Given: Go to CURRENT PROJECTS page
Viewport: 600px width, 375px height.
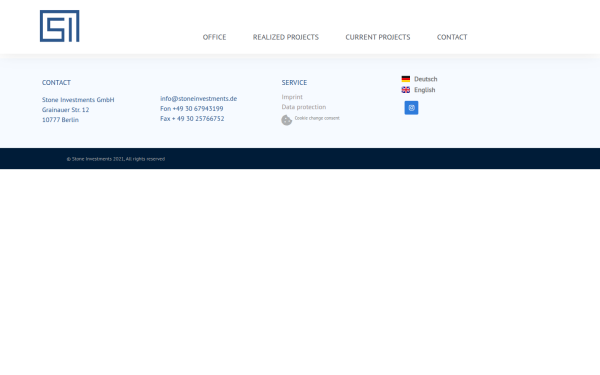Looking at the screenshot, I should click(378, 37).
